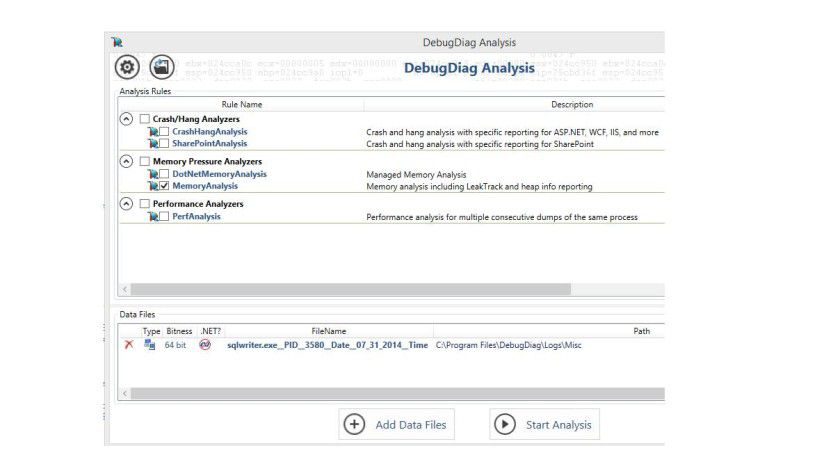Screen dimensions: 840x473
Task: Click the rule icon beside CrashHangAnalysis
Action: click(x=153, y=131)
